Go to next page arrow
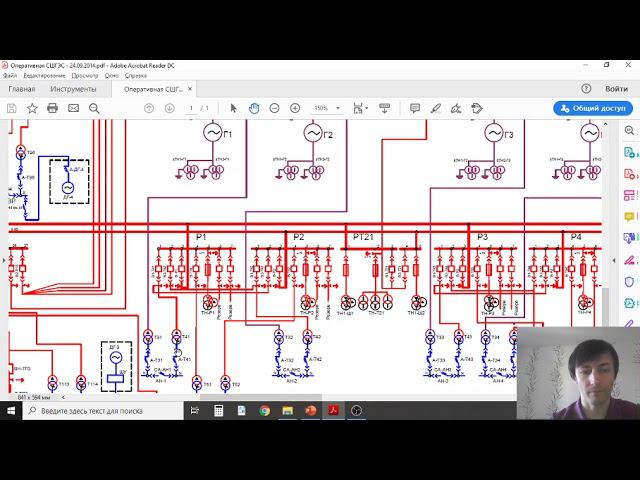640x480 pixels. click(x=169, y=108)
